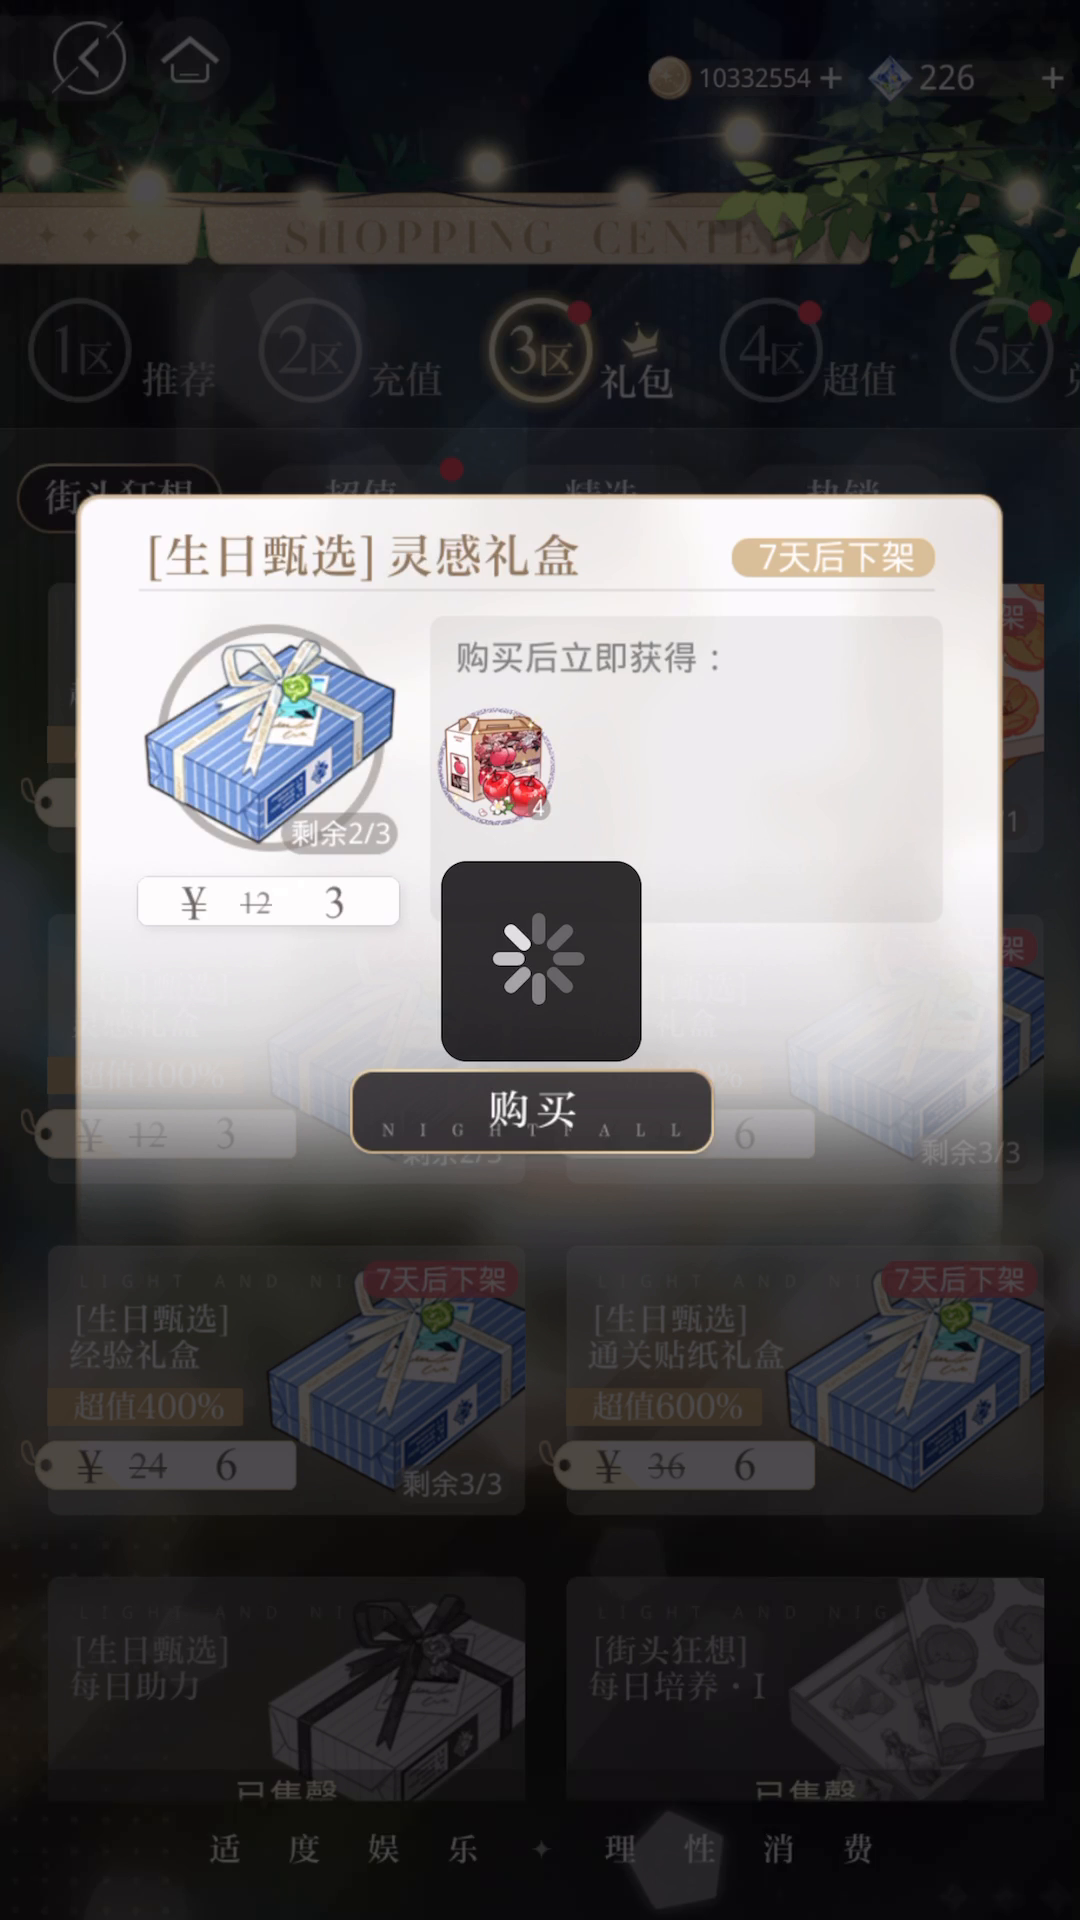
Task: Open sold-out 每日助力 pack
Action: point(286,1690)
